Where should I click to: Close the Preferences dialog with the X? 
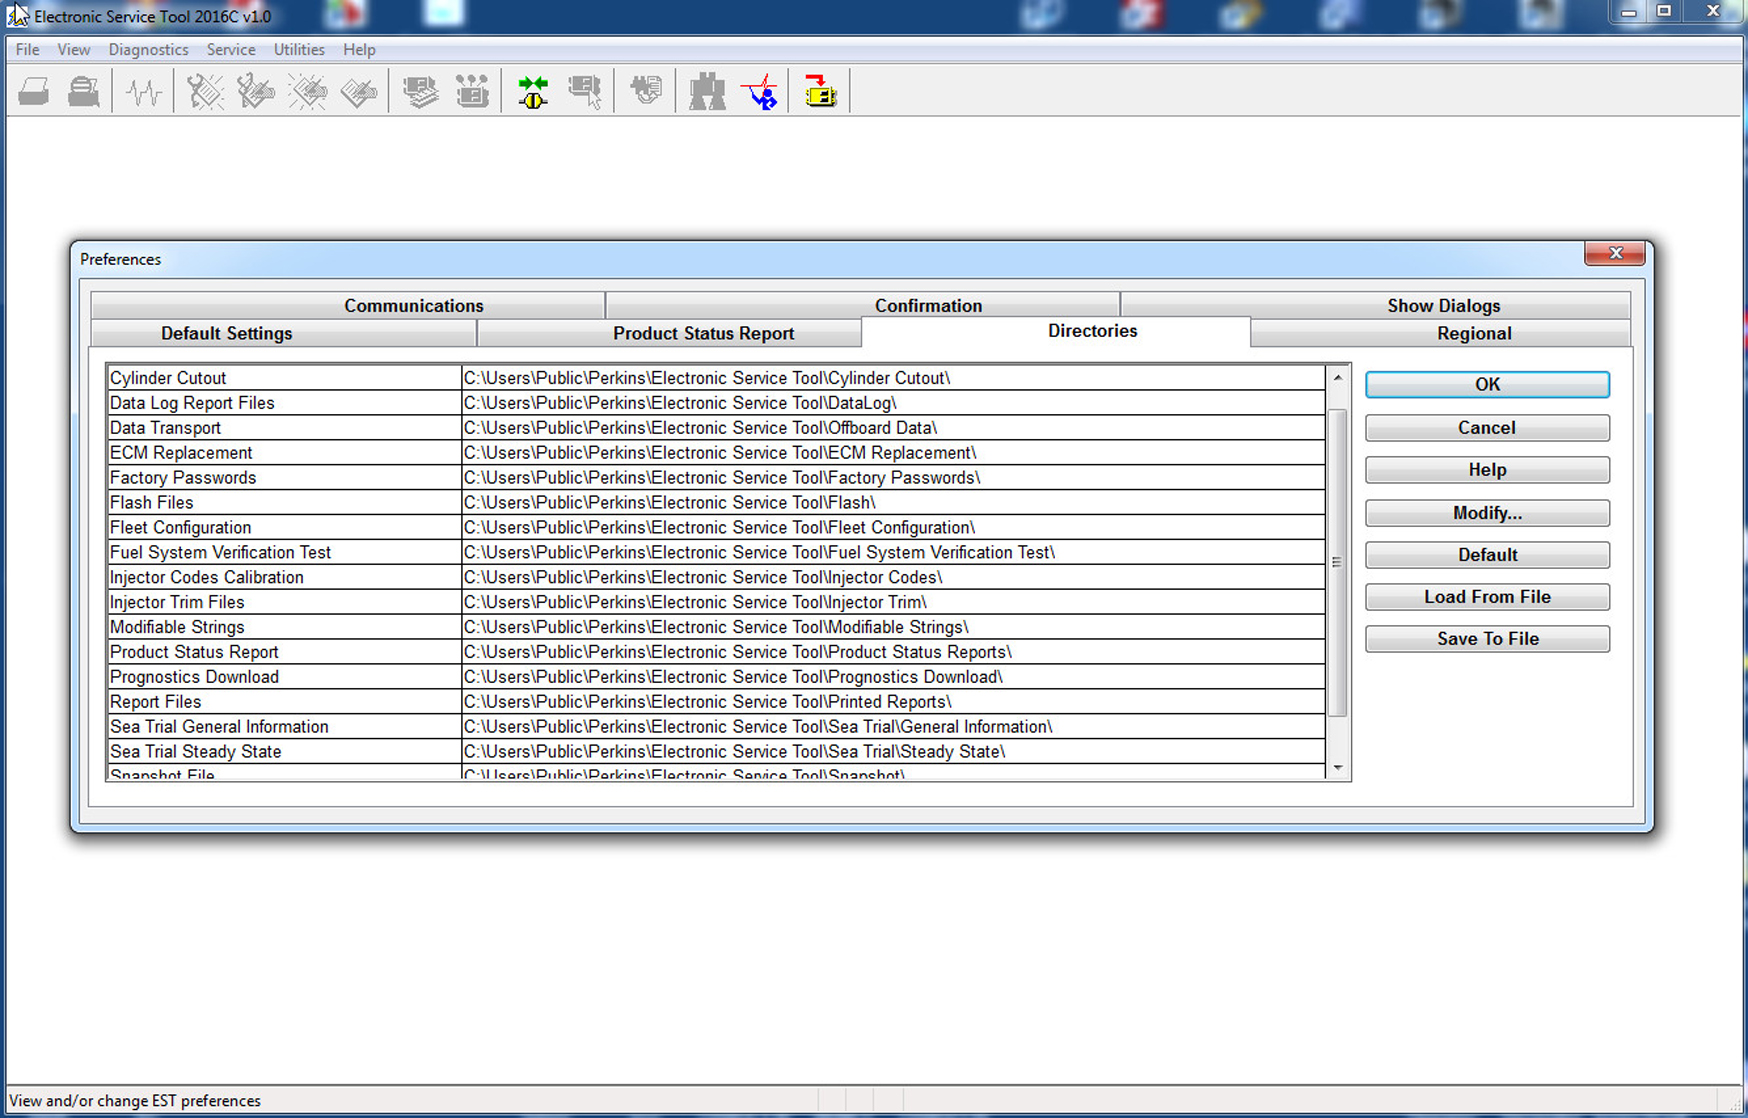tap(1614, 254)
